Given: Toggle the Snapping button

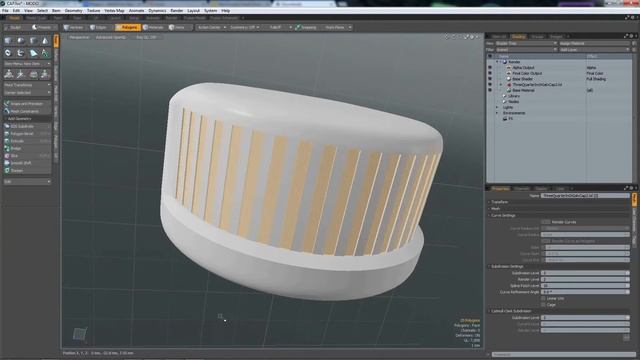Looking at the screenshot, I should (306, 27).
